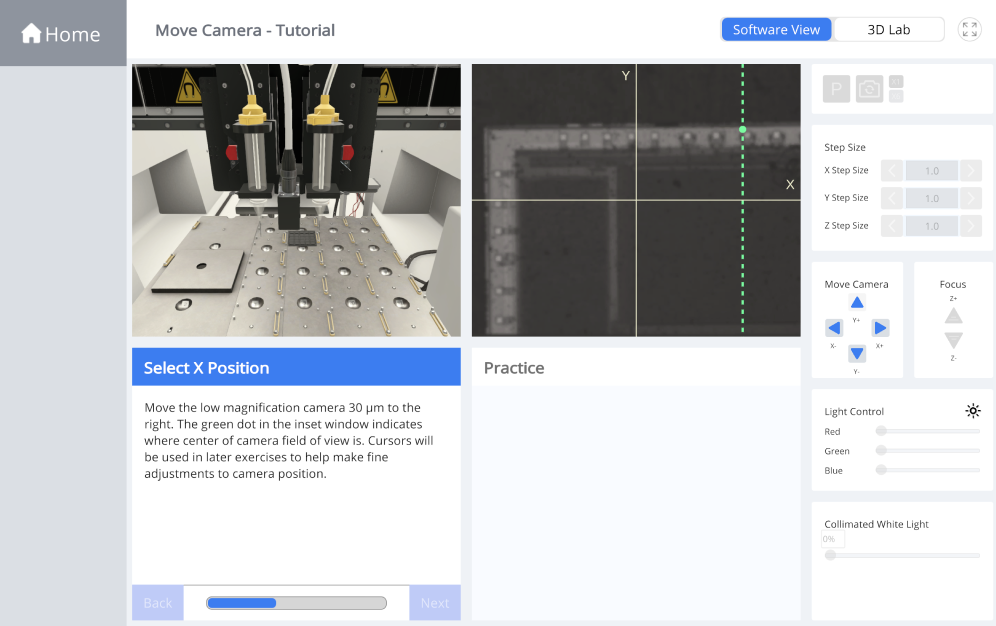Click the 'Light Control' label
Viewport: 996px width, 626px height.
pyautogui.click(x=854, y=411)
